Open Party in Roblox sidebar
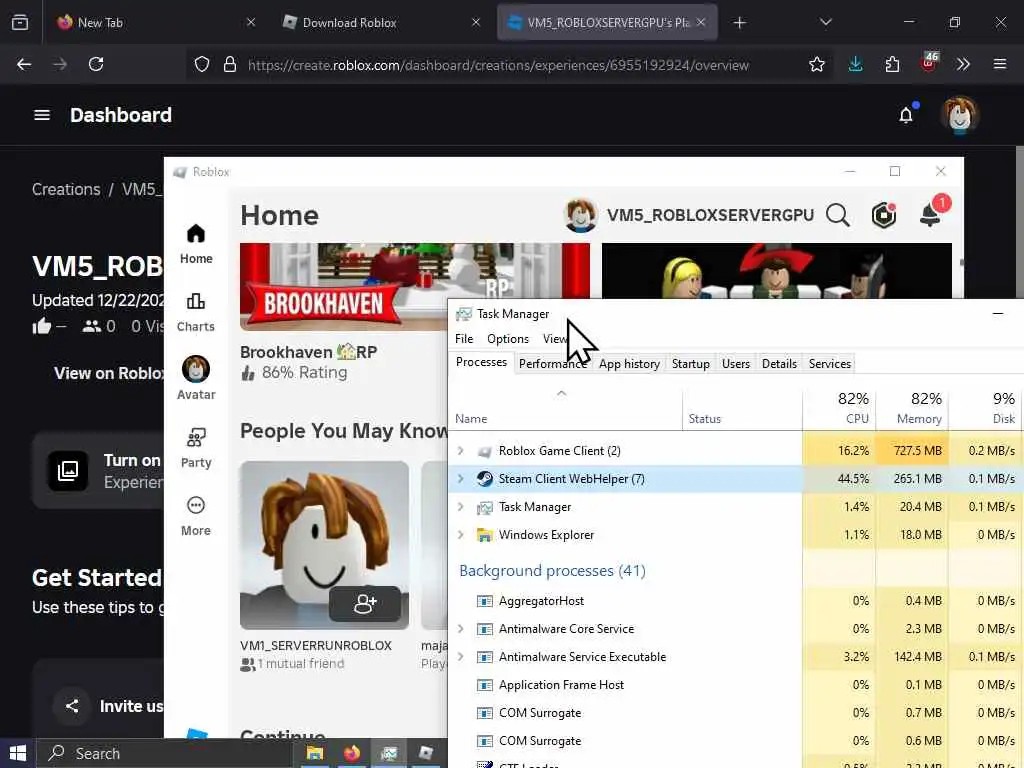Viewport: 1024px width, 768px height. (196, 448)
